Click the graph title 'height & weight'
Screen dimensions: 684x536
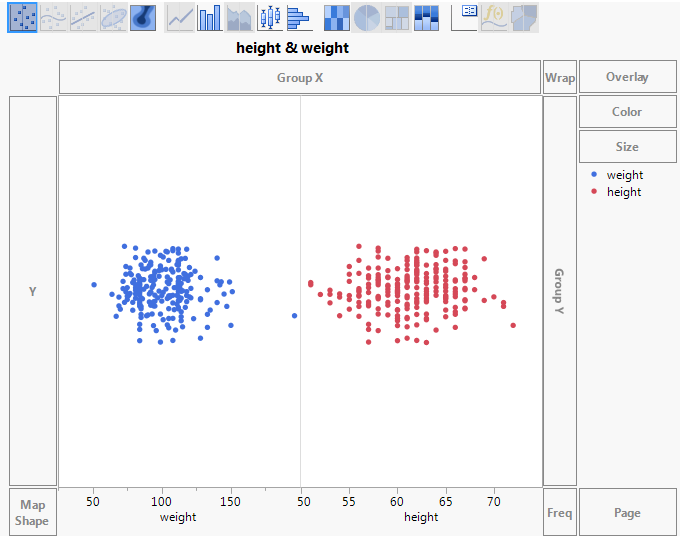tap(292, 48)
